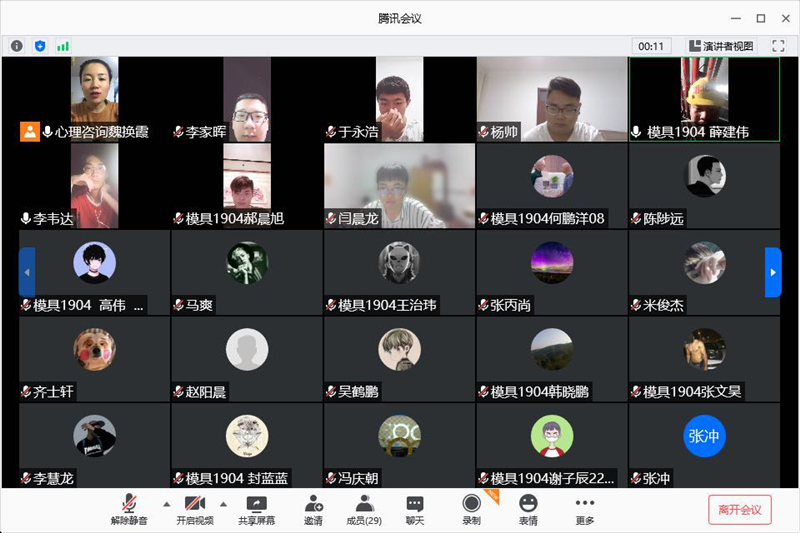The width and height of the screenshot is (800, 533).
Task: Open members list showing 29 participants
Action: (x=364, y=510)
